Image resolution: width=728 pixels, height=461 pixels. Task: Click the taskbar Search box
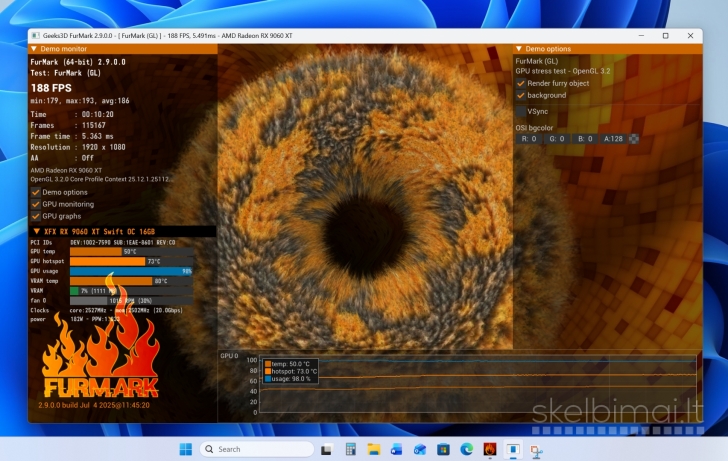pyautogui.click(x=241, y=449)
